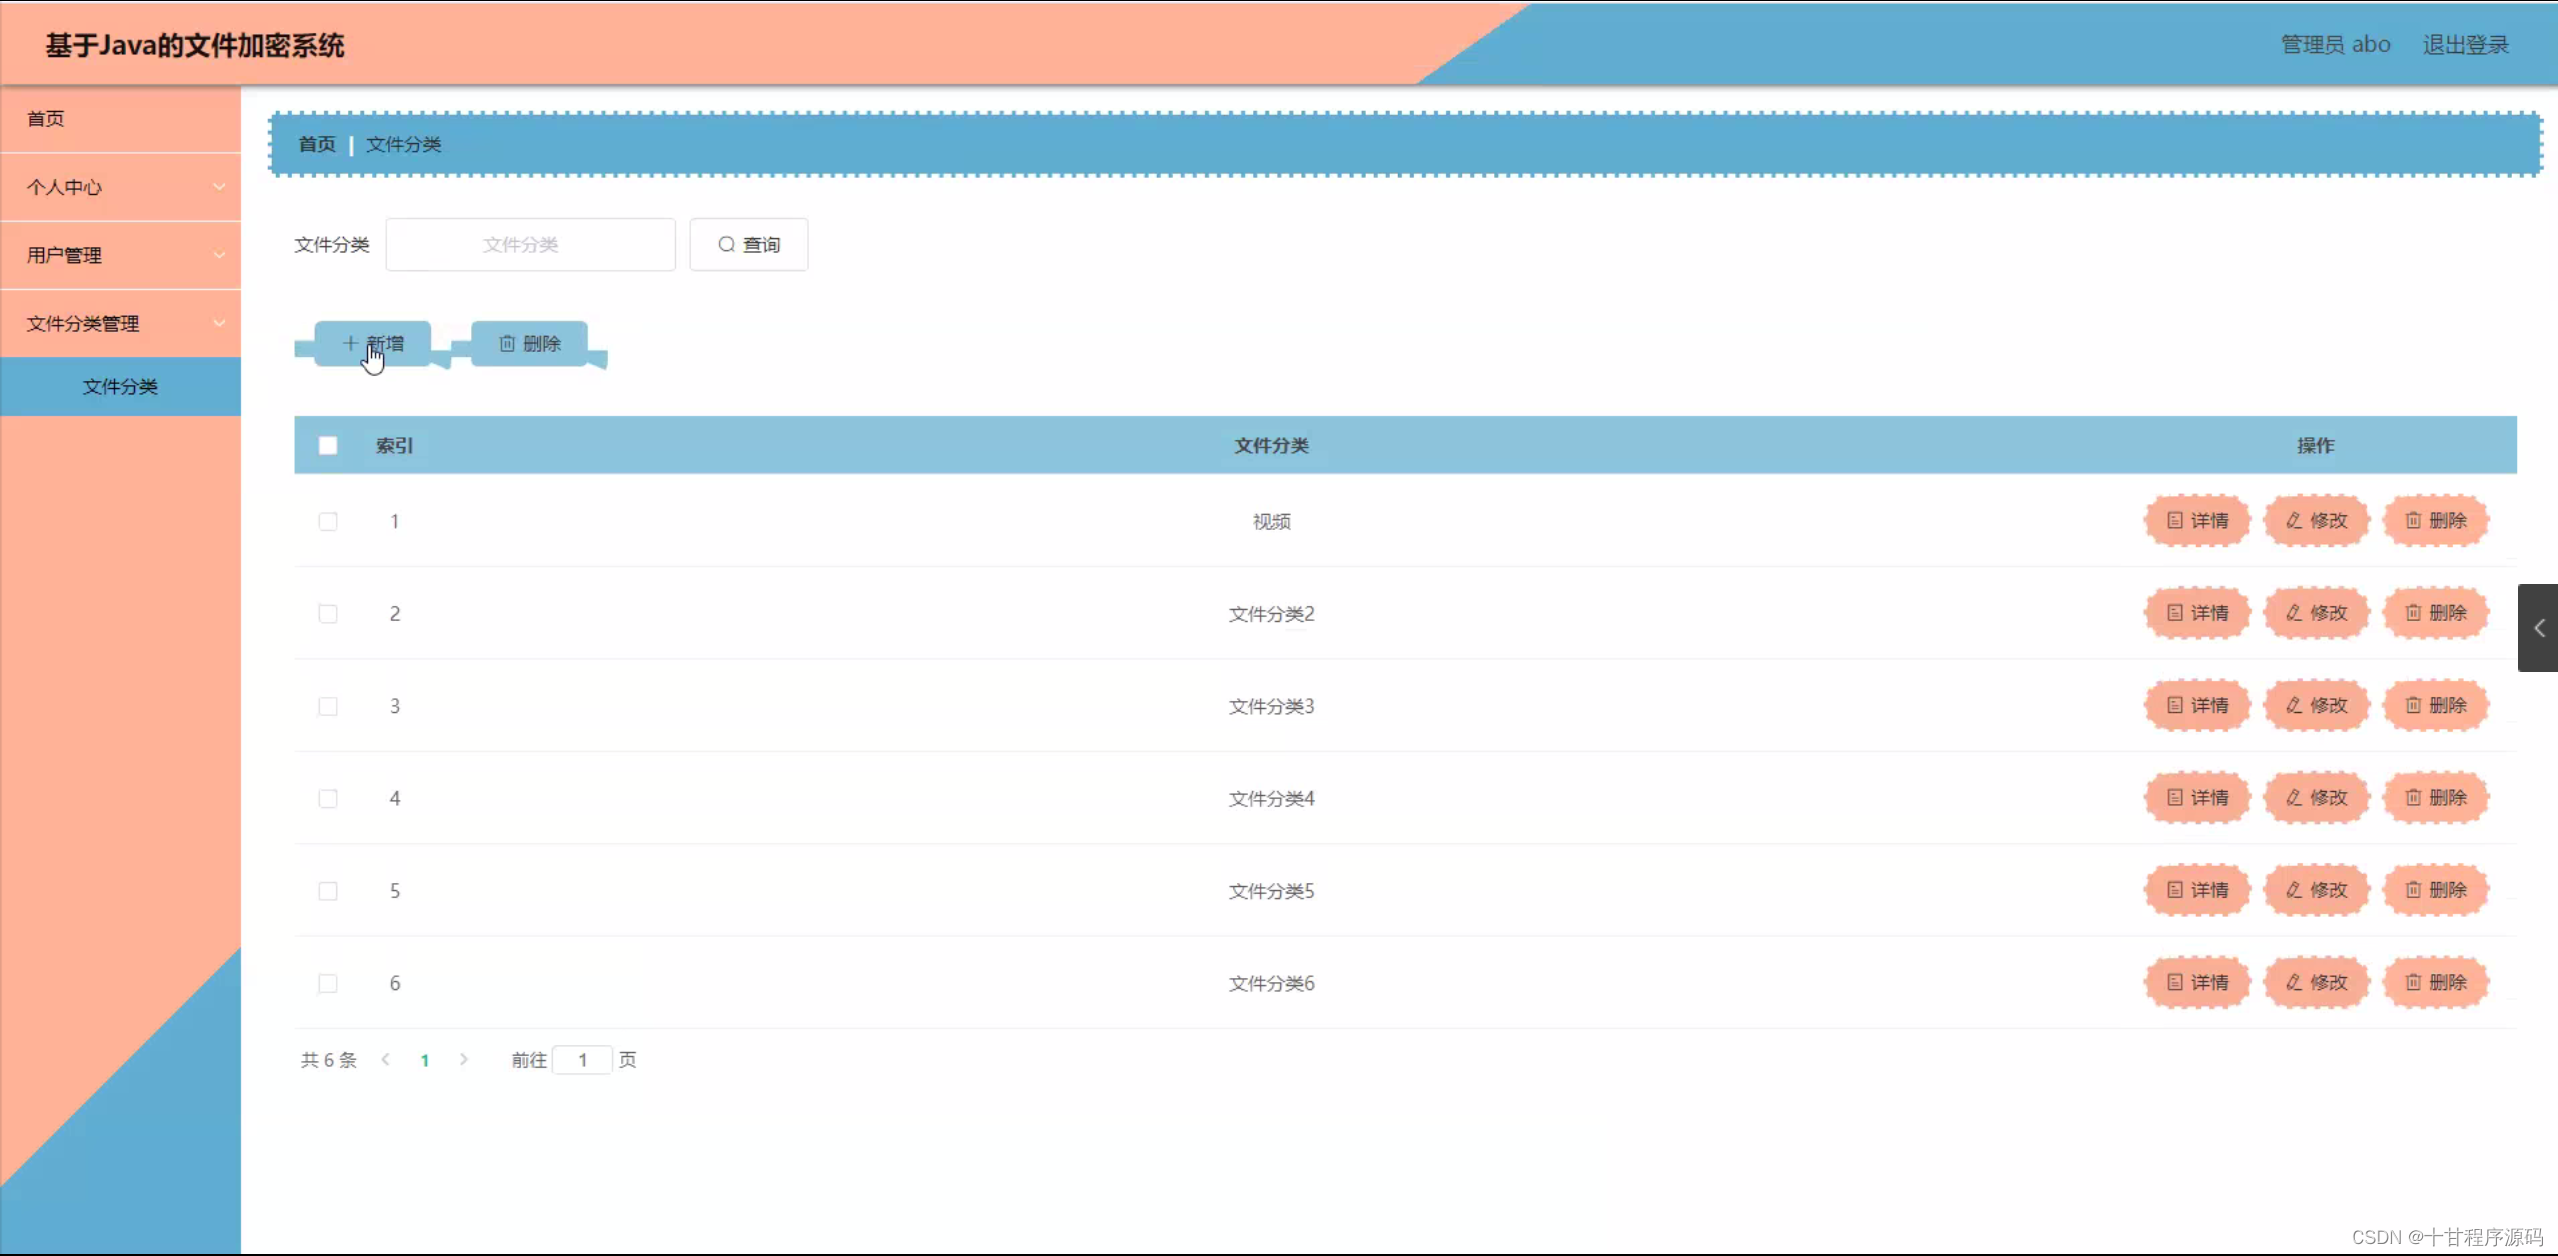
Task: Click the batch 删除 trash button above table
Action: [x=529, y=344]
